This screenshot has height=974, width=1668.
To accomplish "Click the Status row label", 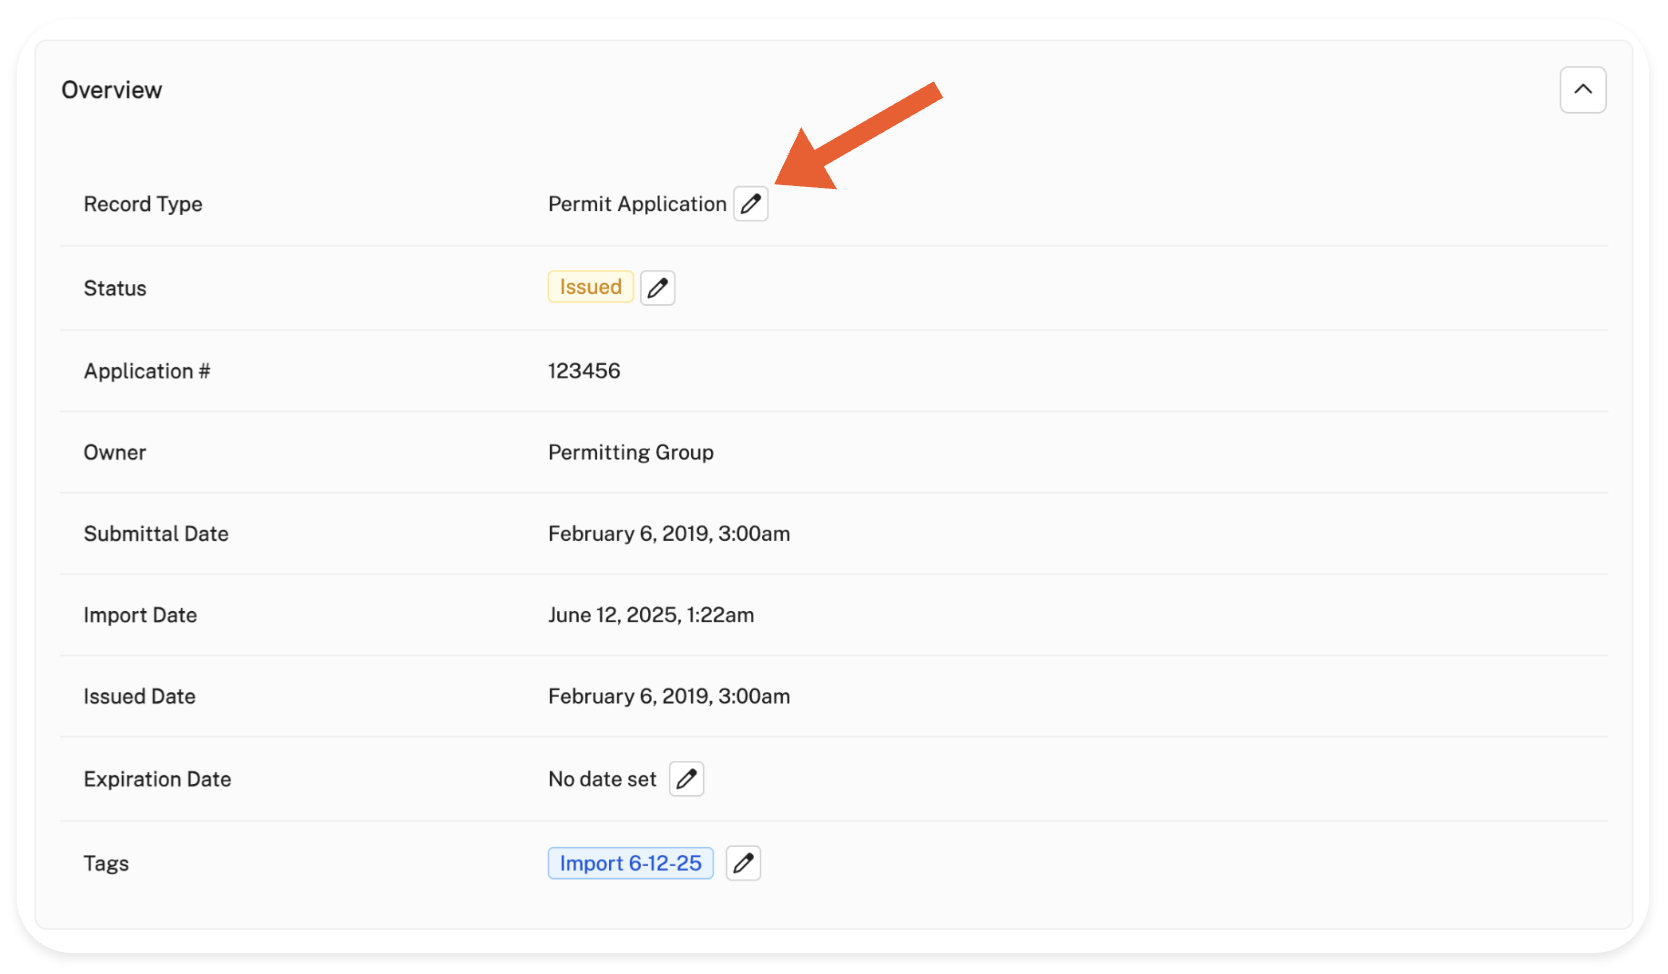I will [x=115, y=288].
